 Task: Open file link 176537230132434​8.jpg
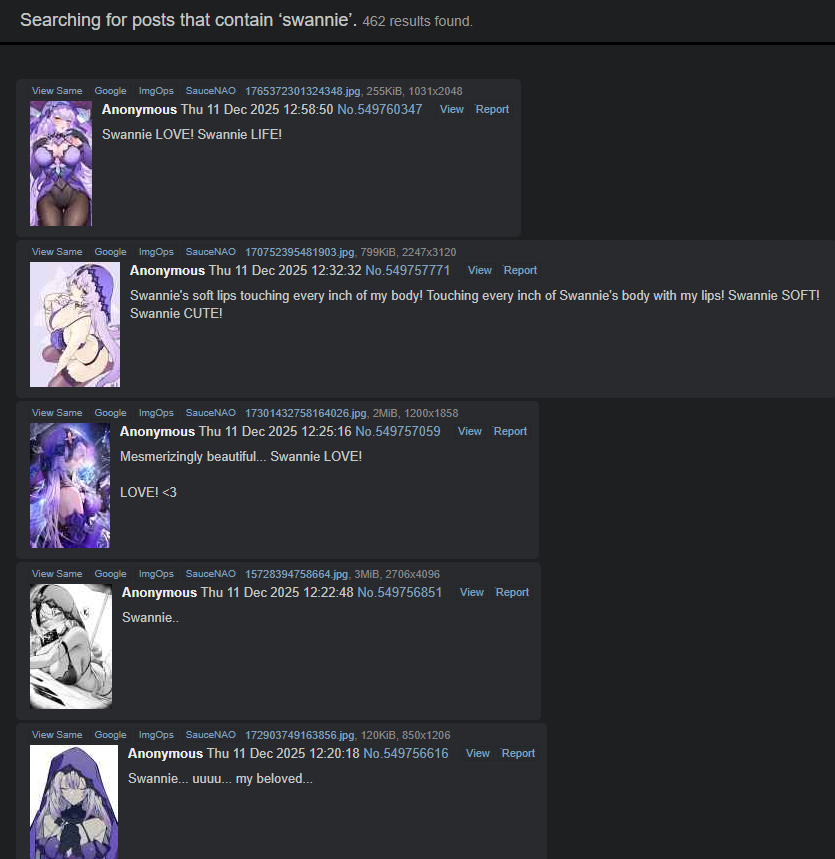tap(302, 91)
